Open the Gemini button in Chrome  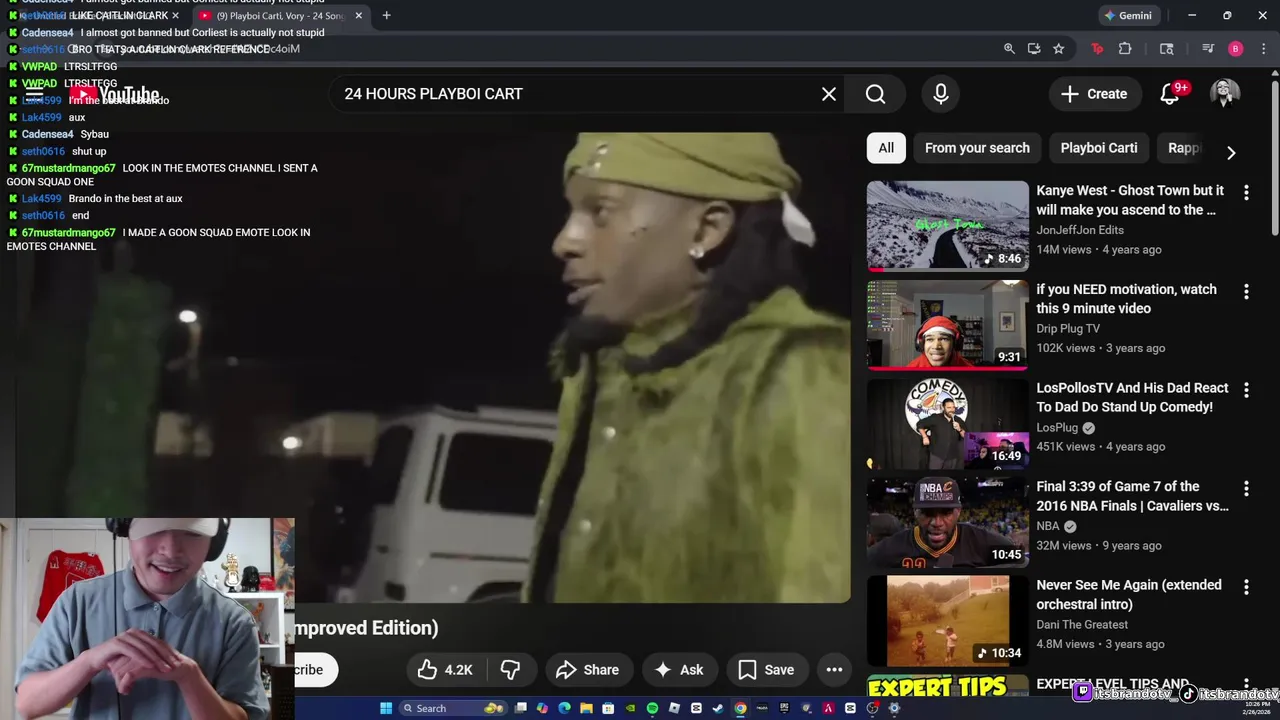1128,16
